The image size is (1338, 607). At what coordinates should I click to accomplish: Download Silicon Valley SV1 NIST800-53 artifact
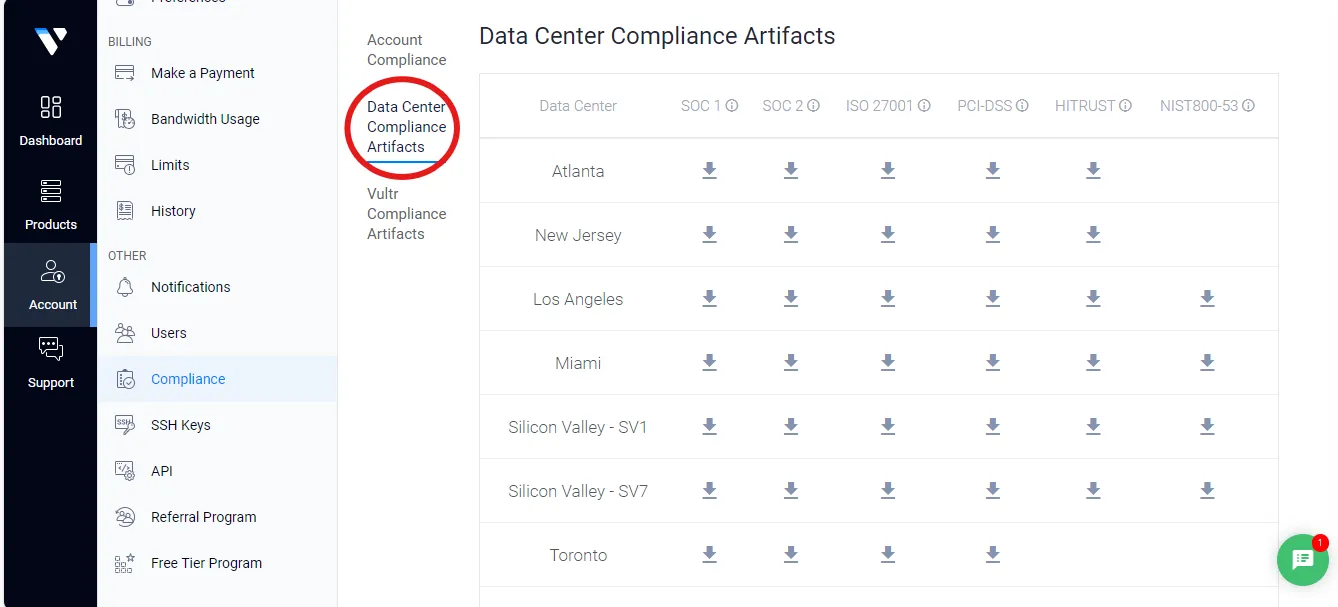[x=1207, y=427]
